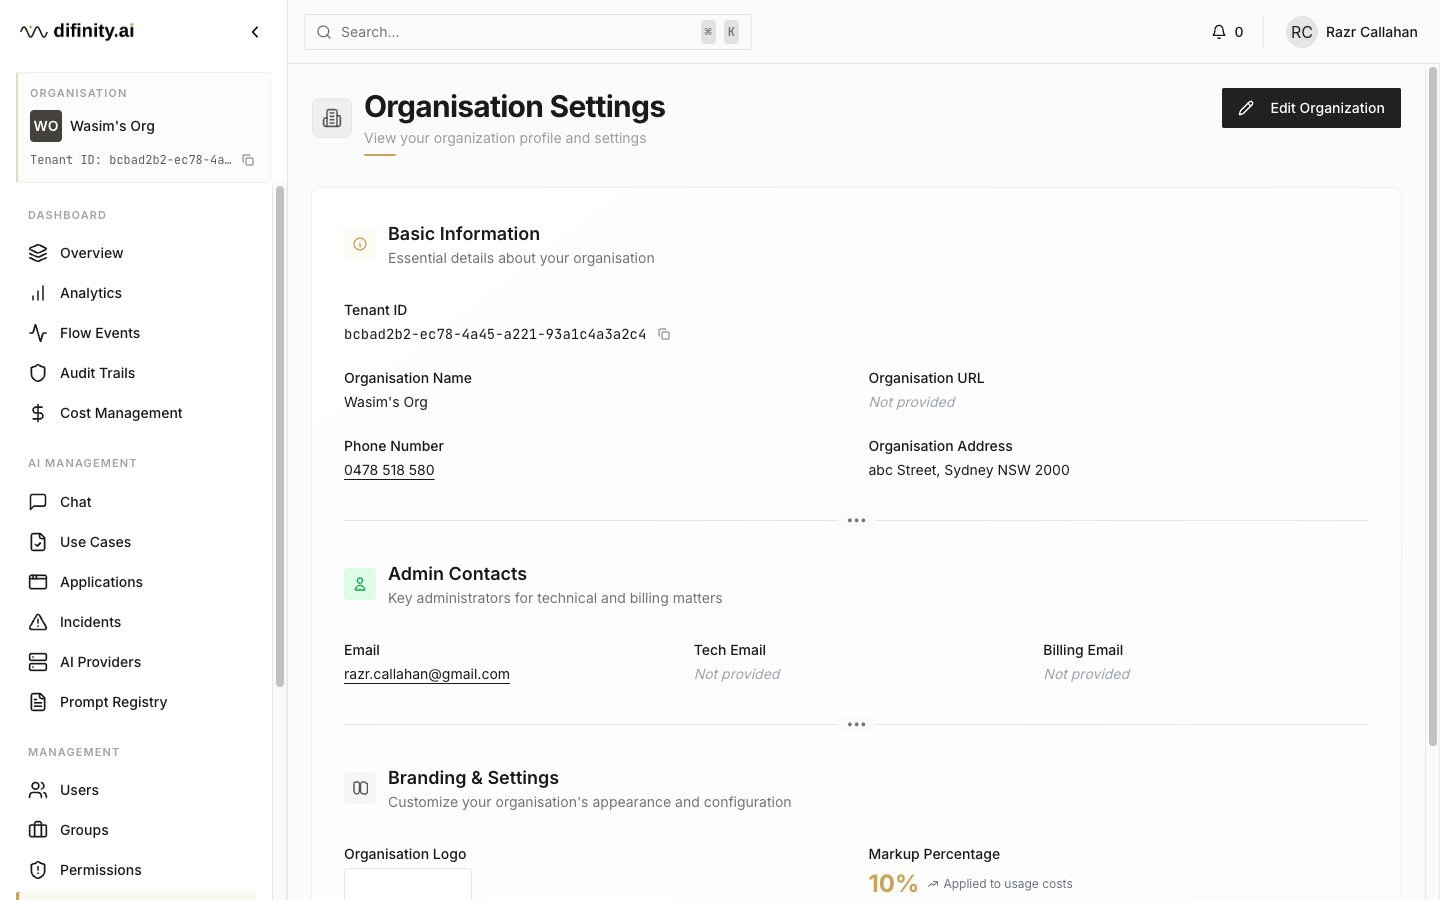The width and height of the screenshot is (1440, 900).
Task: Open Flow Events in the sidebar
Action: coord(136,333)
